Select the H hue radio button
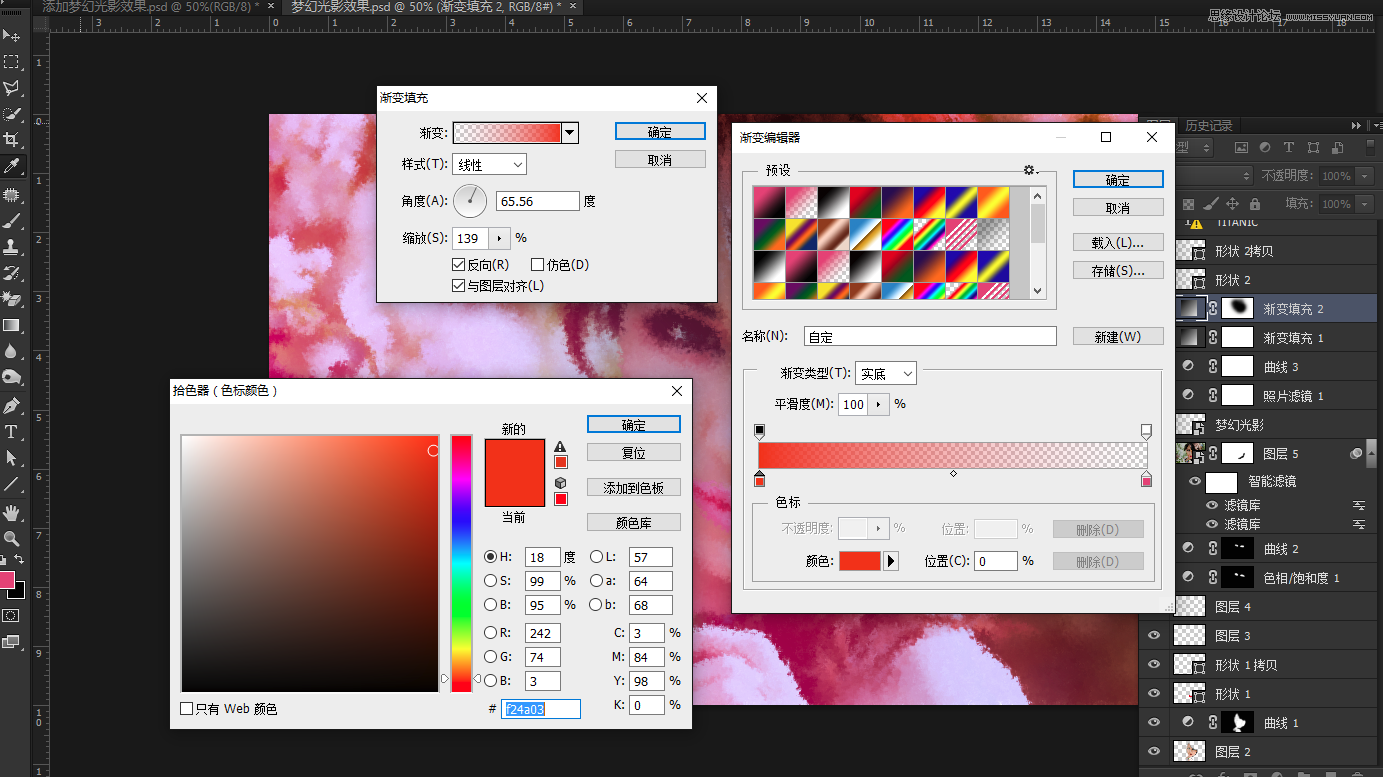Image resolution: width=1383 pixels, height=777 pixels. tap(491, 557)
